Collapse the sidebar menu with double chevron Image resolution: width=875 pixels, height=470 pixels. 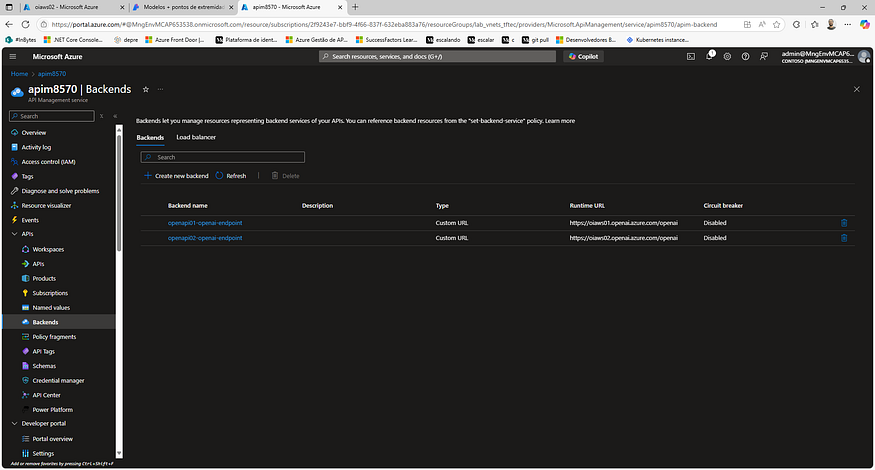(116, 116)
